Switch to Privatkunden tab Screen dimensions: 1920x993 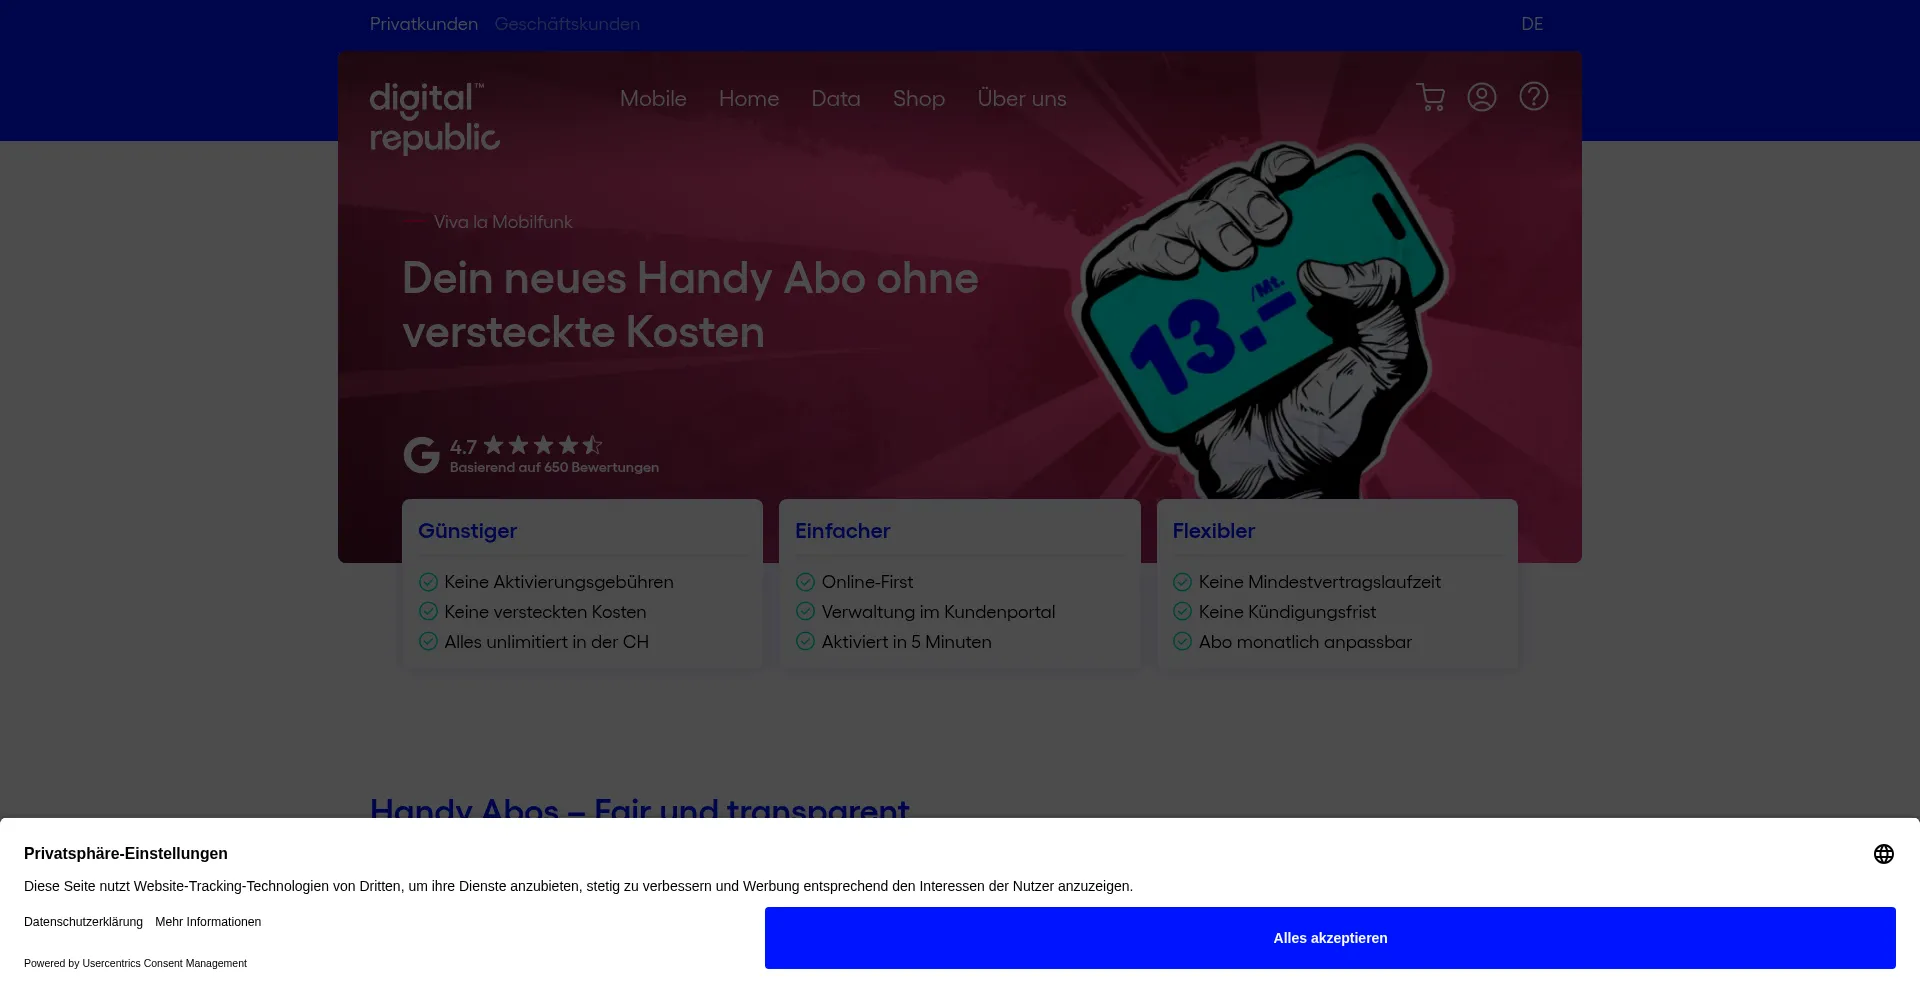pos(423,24)
